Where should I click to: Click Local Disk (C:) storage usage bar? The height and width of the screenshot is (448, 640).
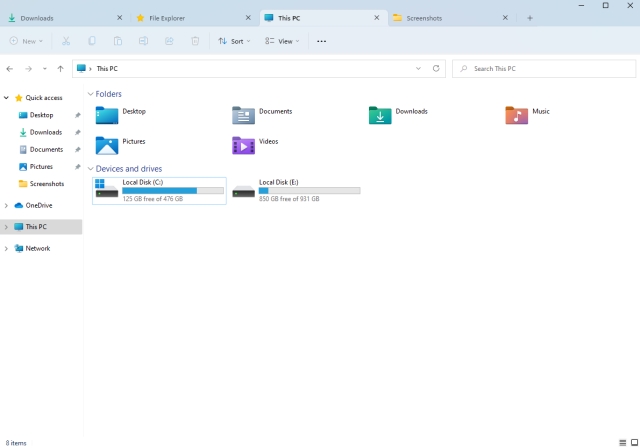point(173,191)
